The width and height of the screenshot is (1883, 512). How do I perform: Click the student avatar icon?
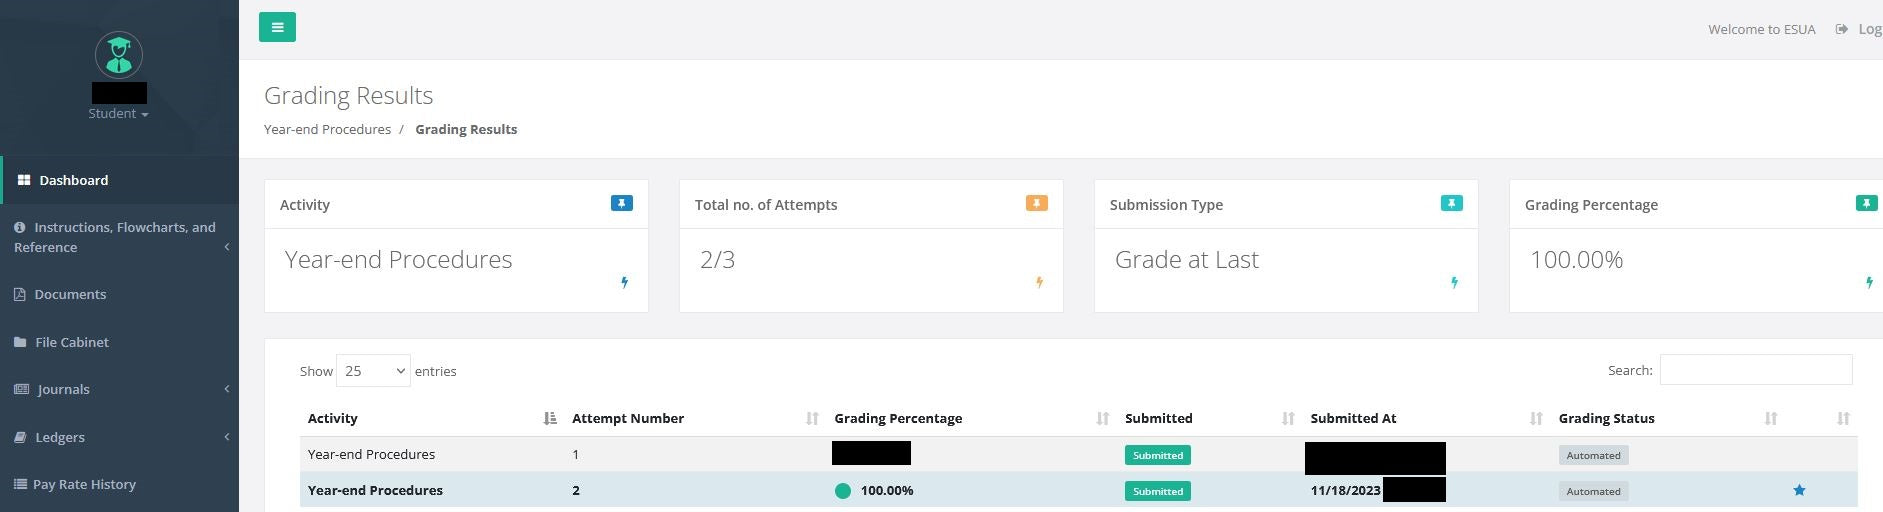coord(119,55)
